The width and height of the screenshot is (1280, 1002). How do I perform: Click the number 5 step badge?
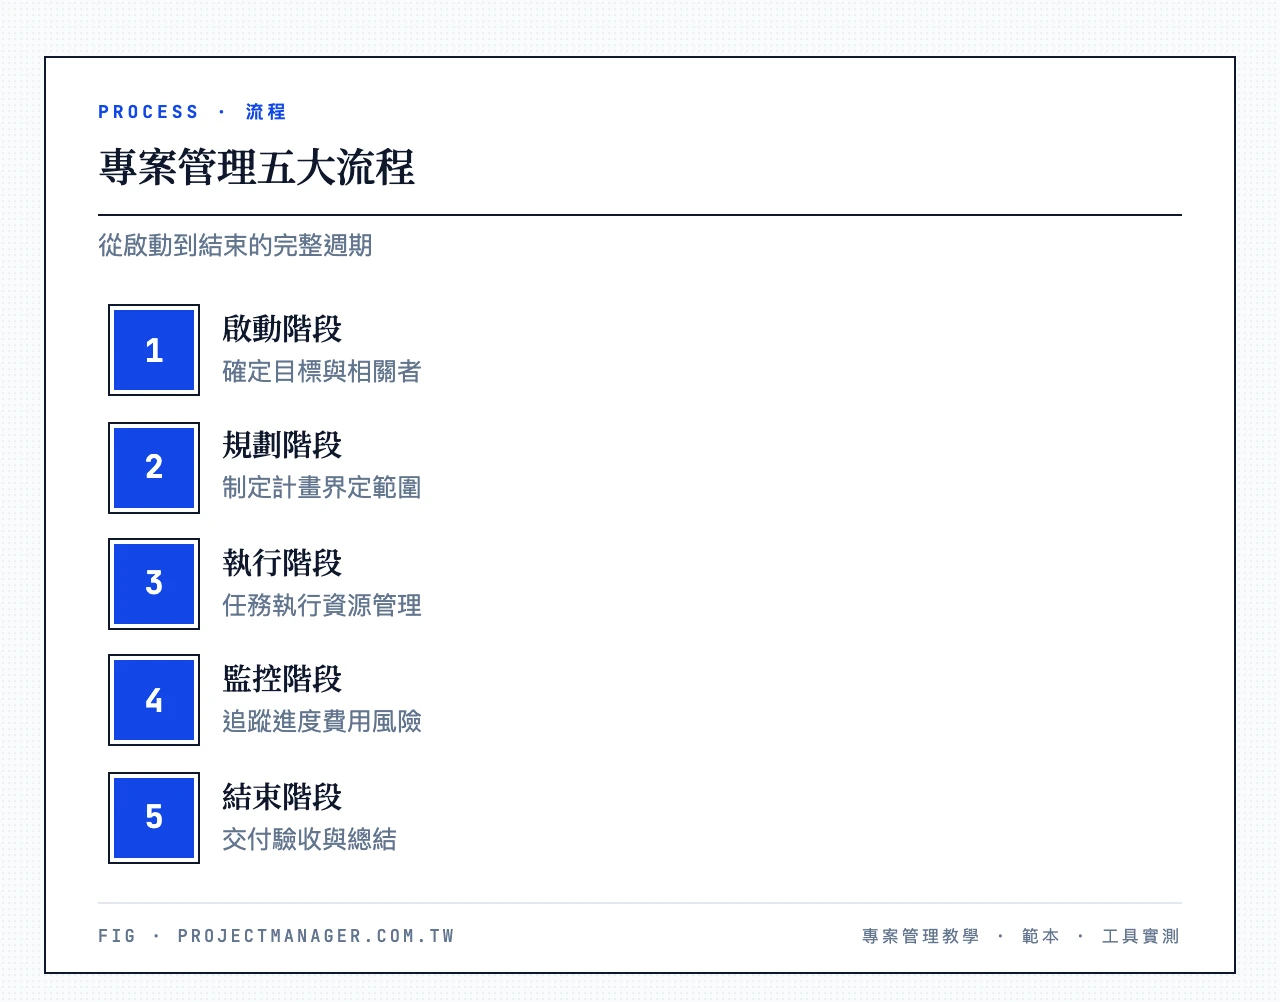154,817
